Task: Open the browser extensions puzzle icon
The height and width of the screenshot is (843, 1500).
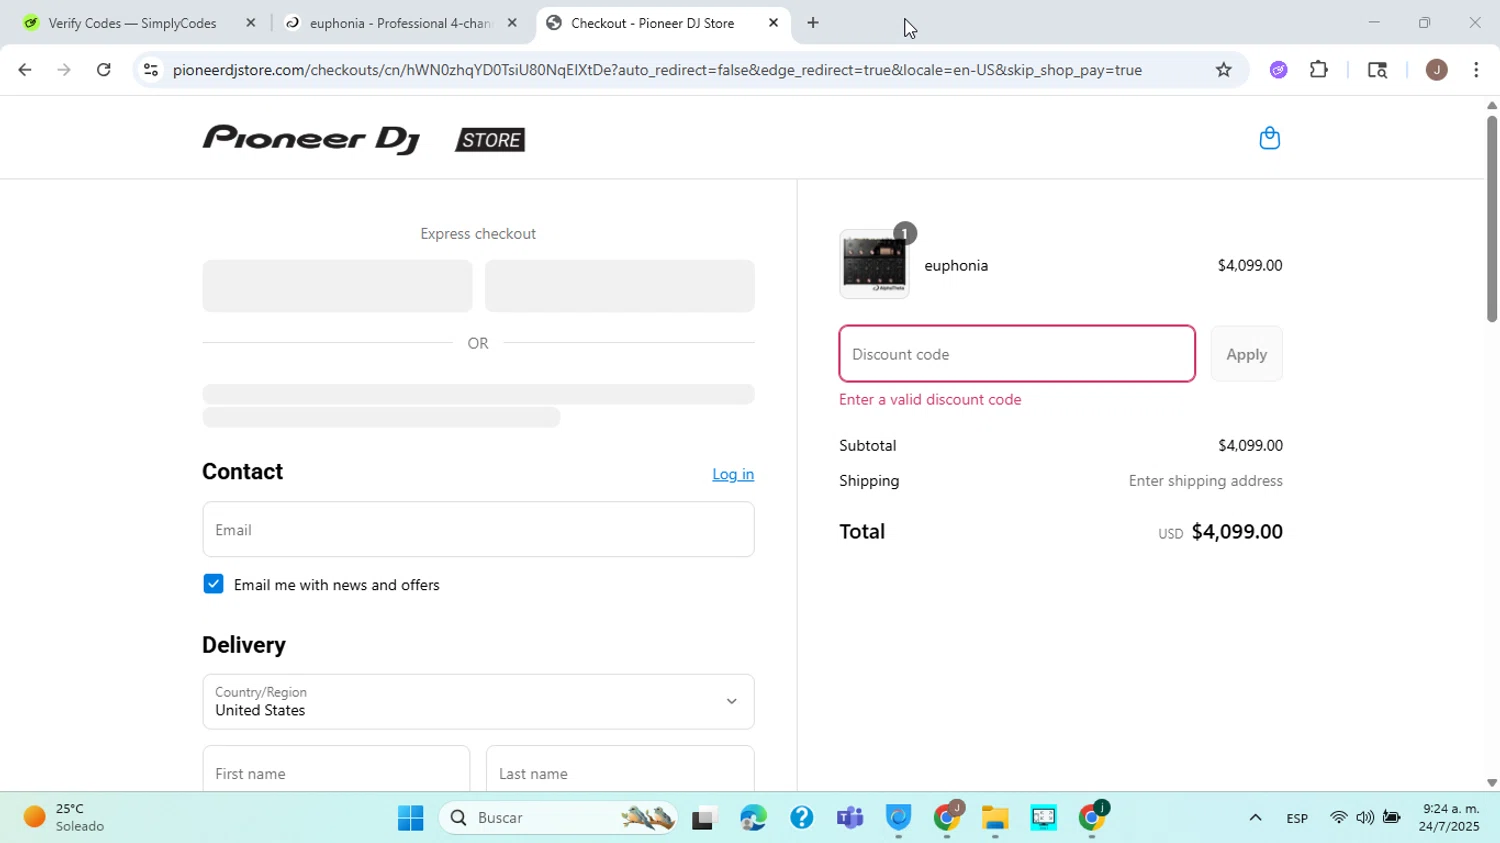Action: (1319, 70)
